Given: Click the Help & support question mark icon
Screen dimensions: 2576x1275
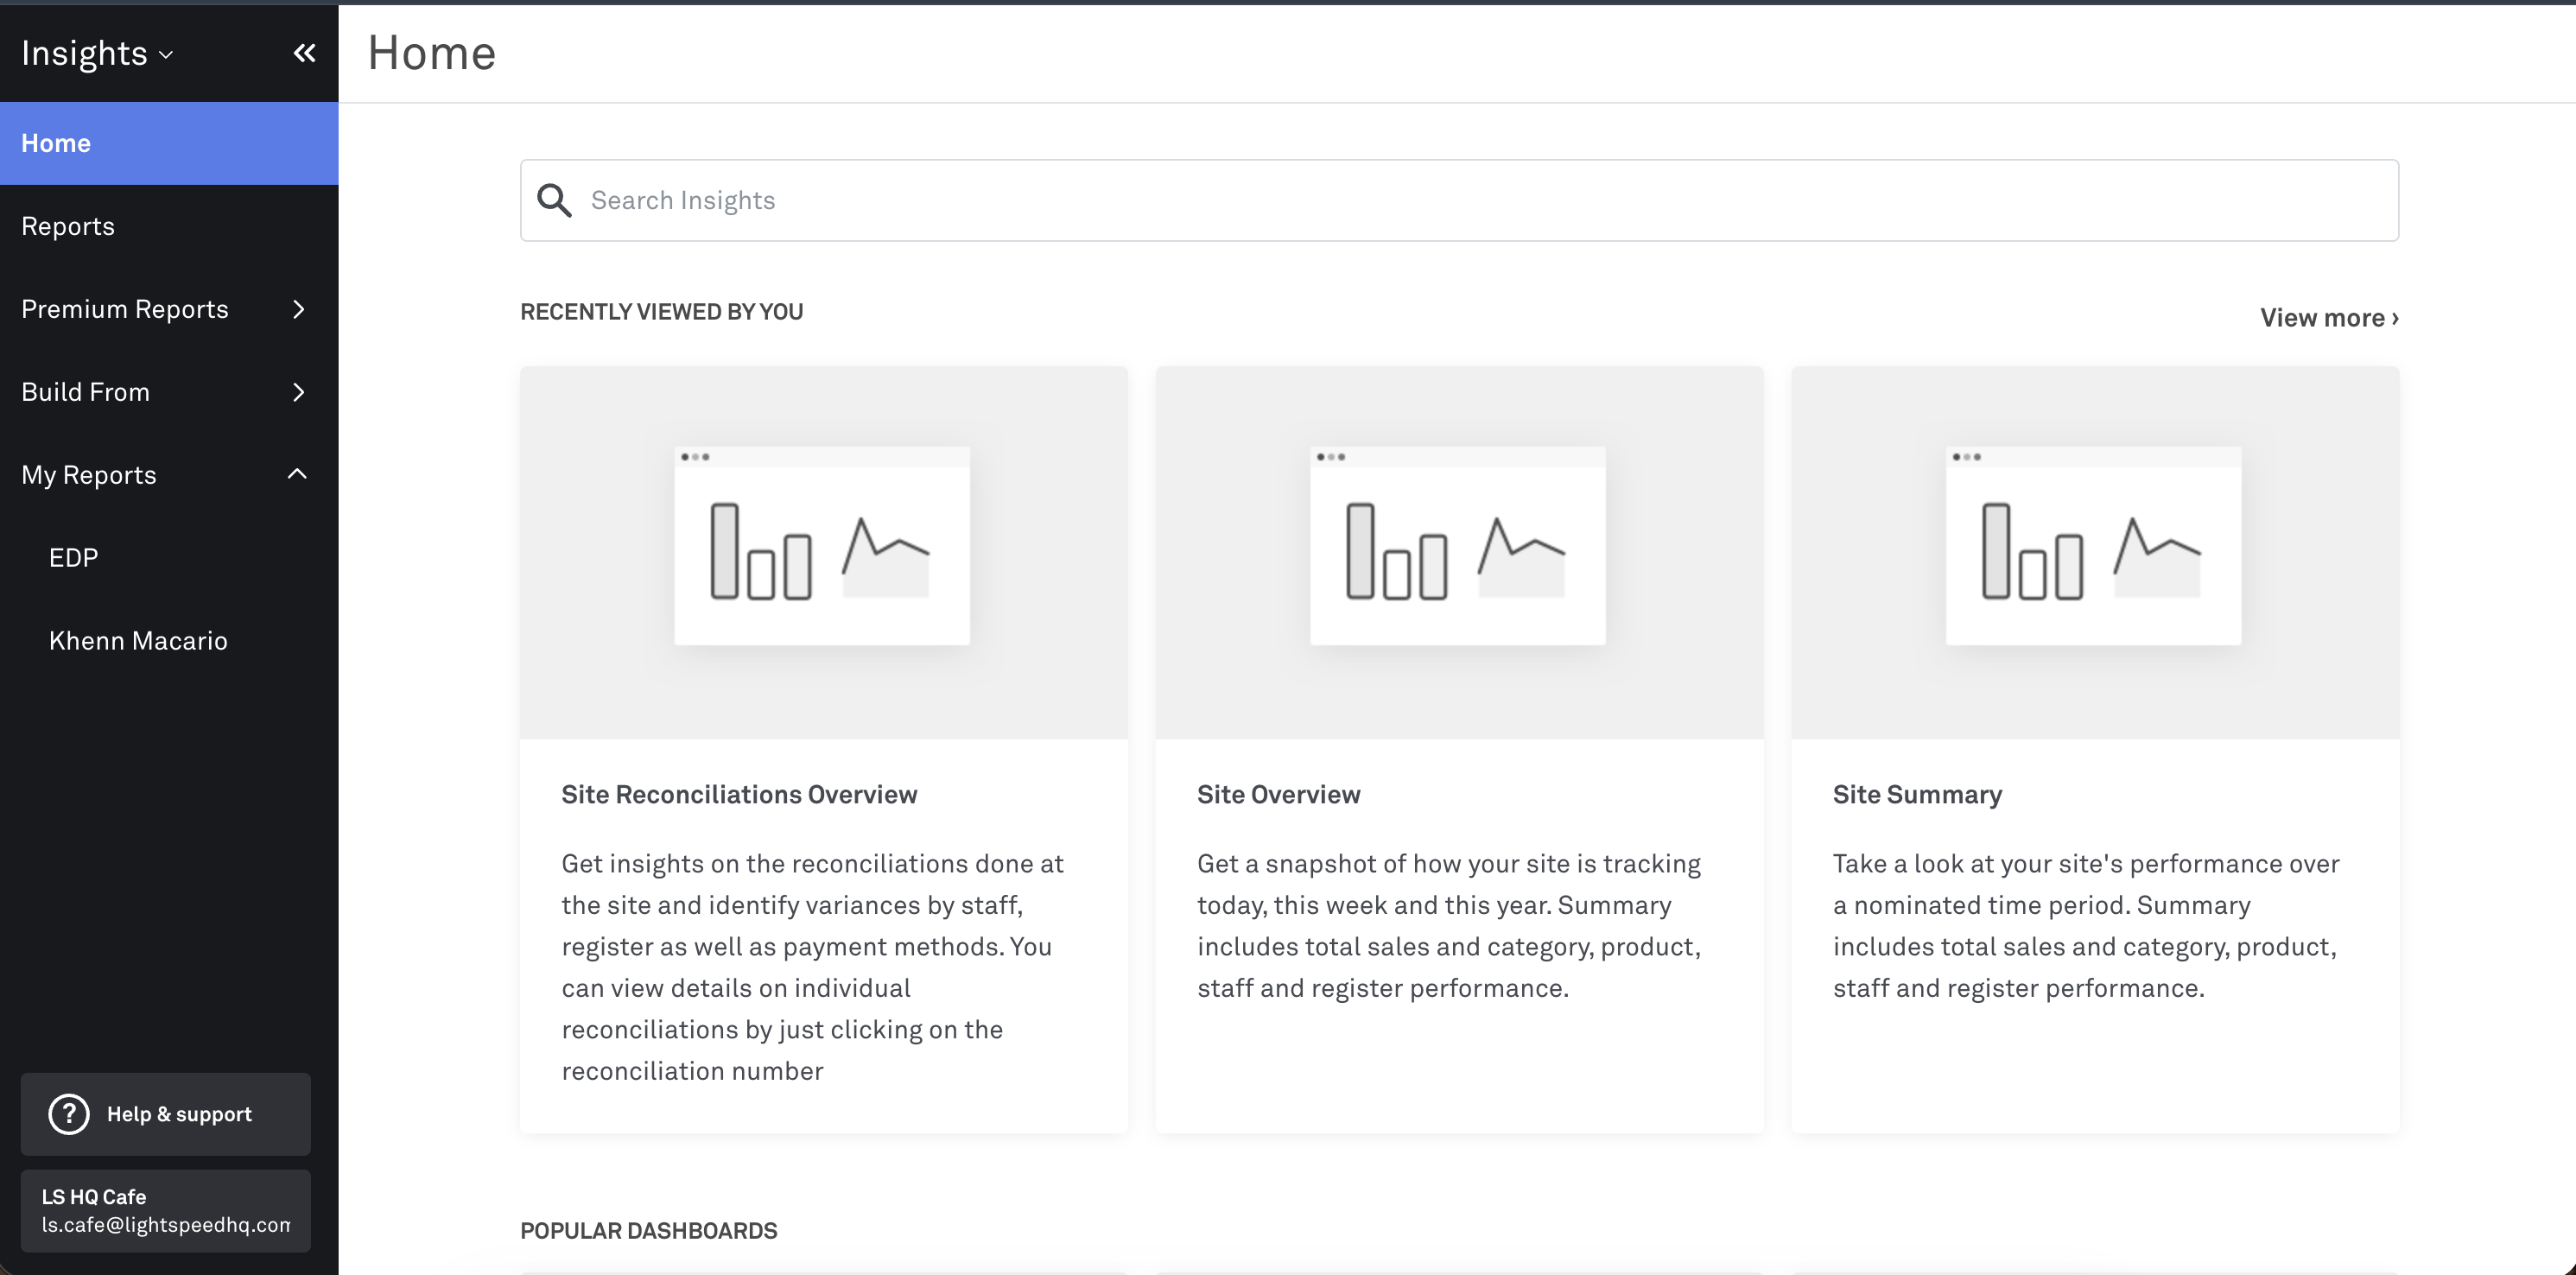Looking at the screenshot, I should (x=69, y=1114).
